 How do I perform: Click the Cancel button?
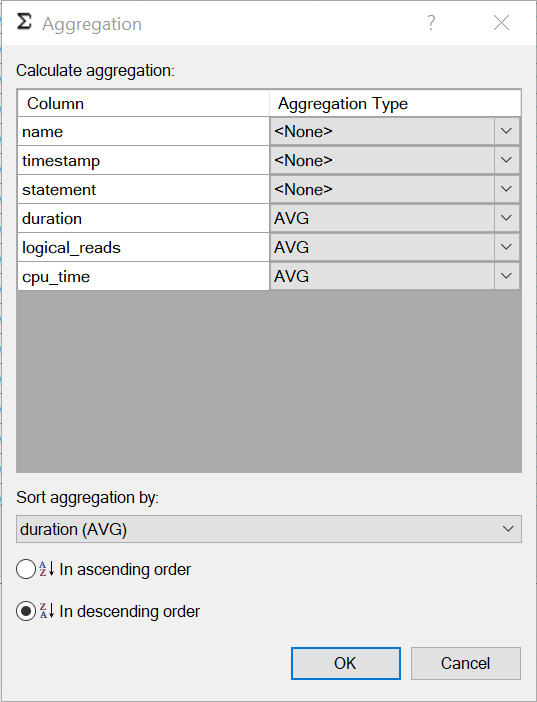(466, 663)
